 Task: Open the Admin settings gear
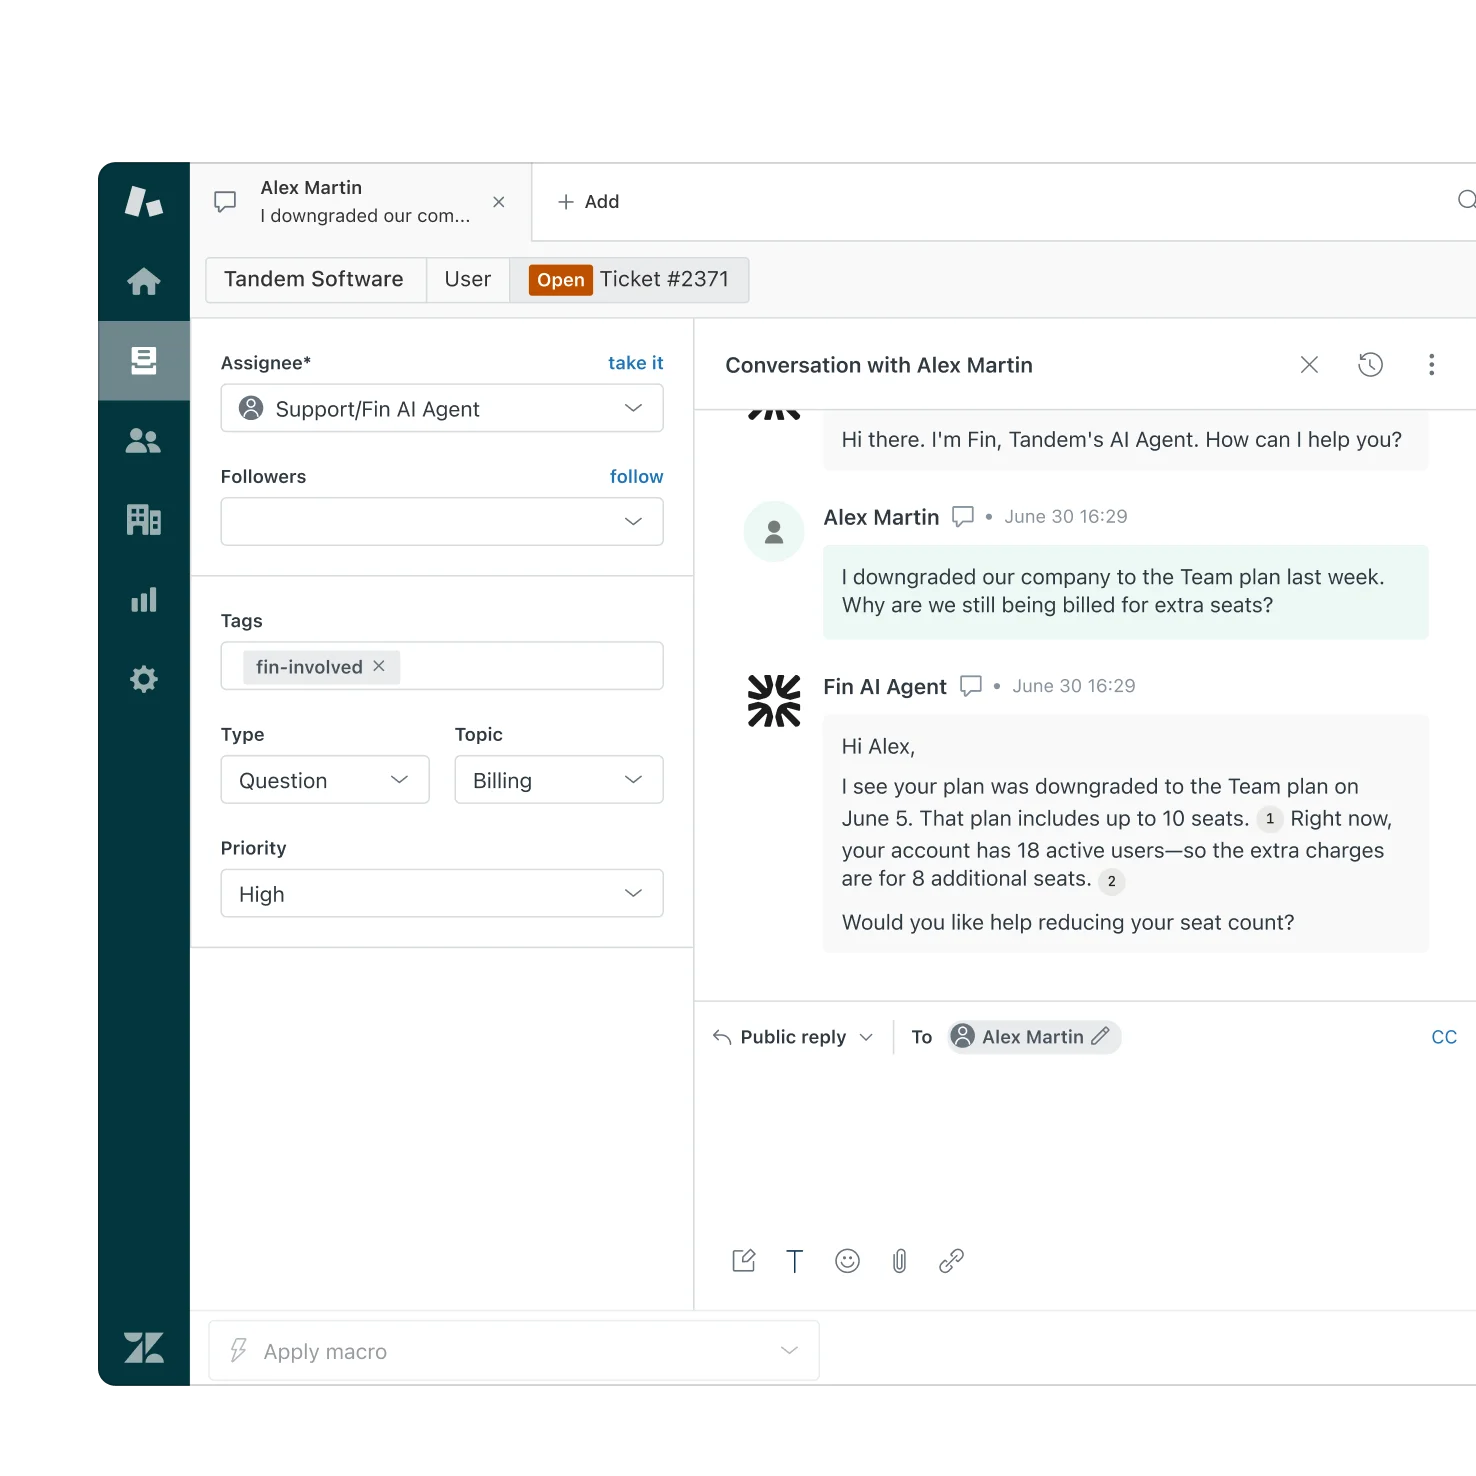click(x=143, y=679)
